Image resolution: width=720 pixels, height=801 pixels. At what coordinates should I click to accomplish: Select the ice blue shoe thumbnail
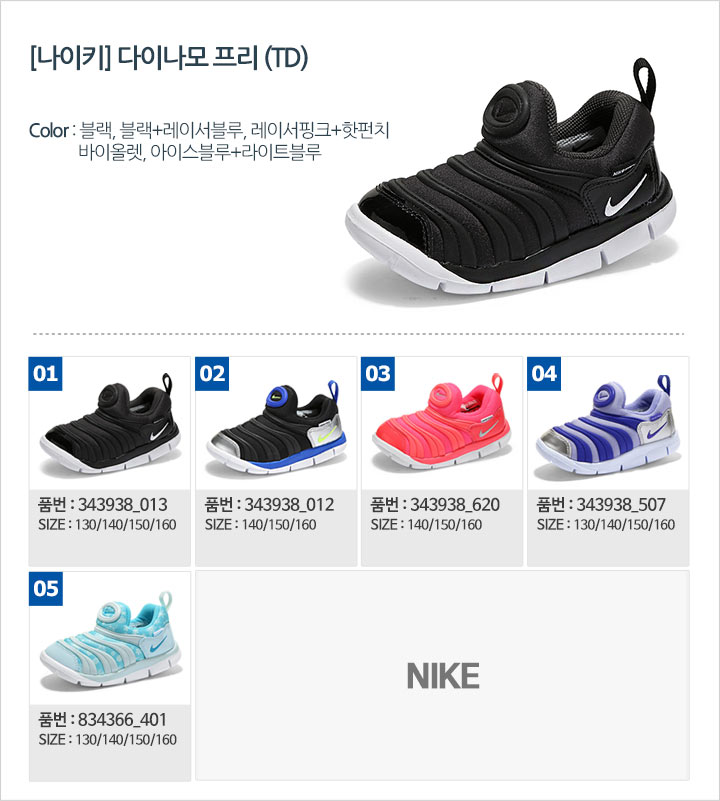[110, 639]
